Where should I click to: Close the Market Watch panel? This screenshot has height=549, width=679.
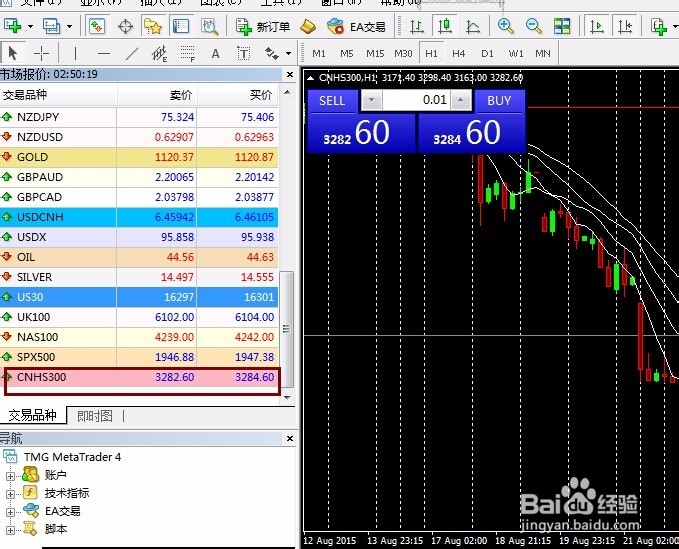pos(290,74)
